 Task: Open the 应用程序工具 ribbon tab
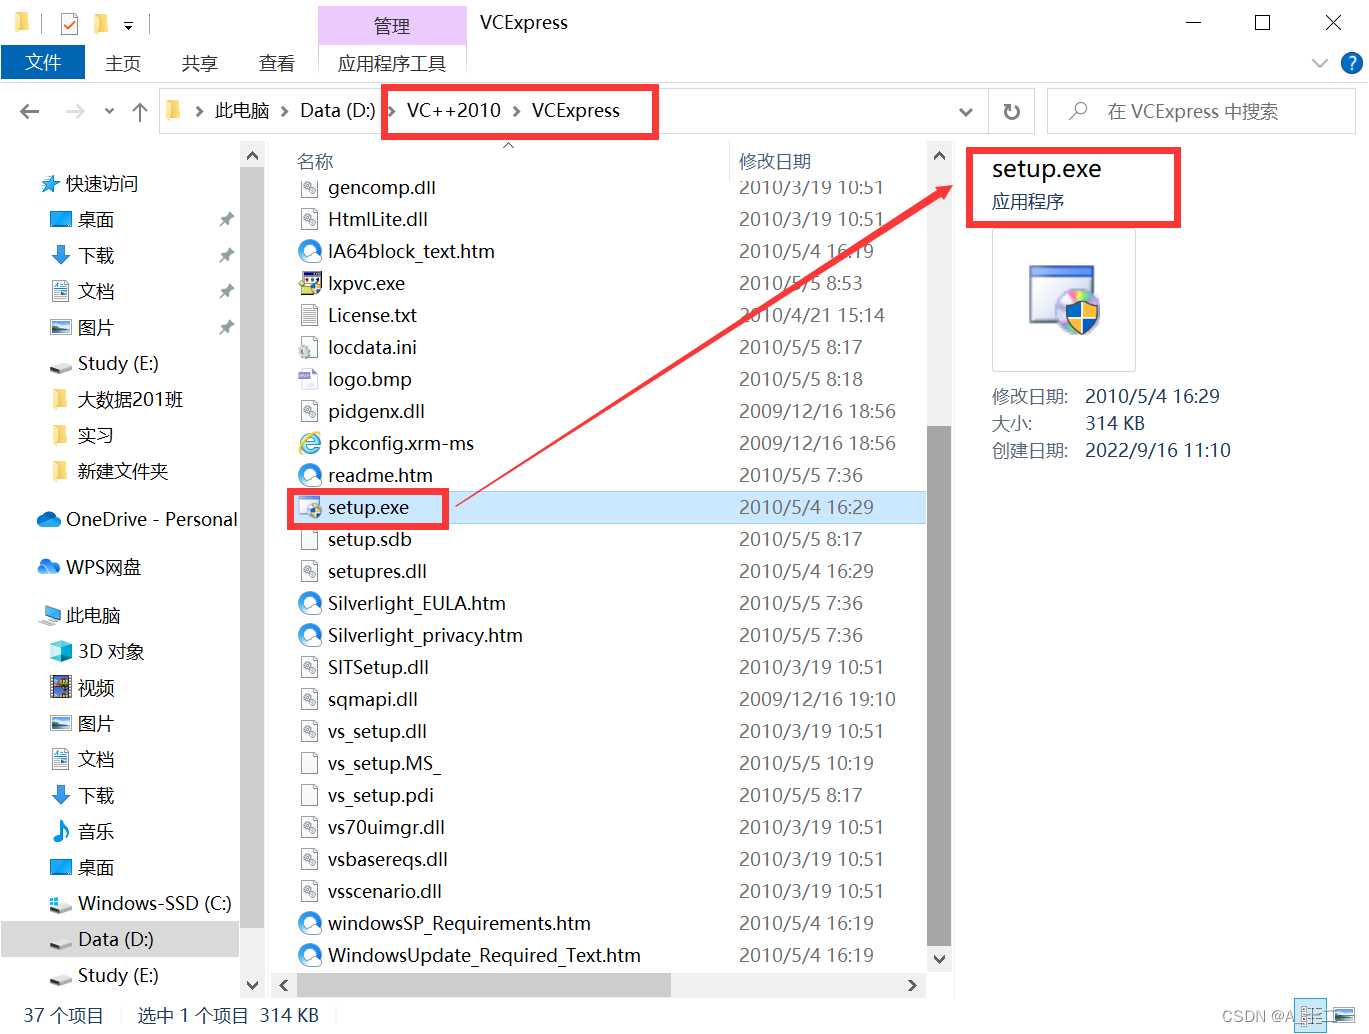tap(392, 63)
